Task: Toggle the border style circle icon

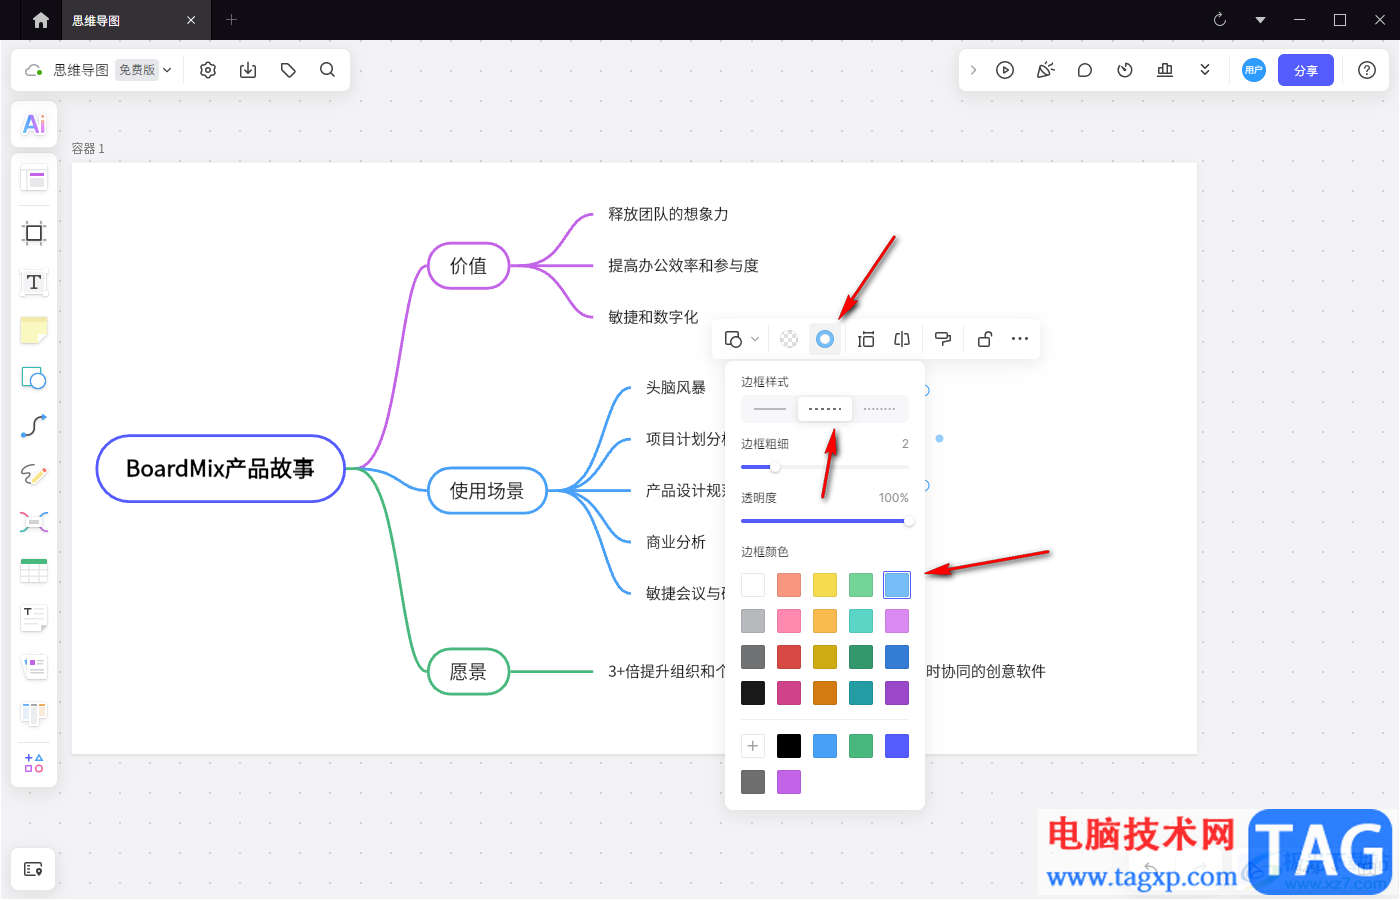Action: point(825,339)
